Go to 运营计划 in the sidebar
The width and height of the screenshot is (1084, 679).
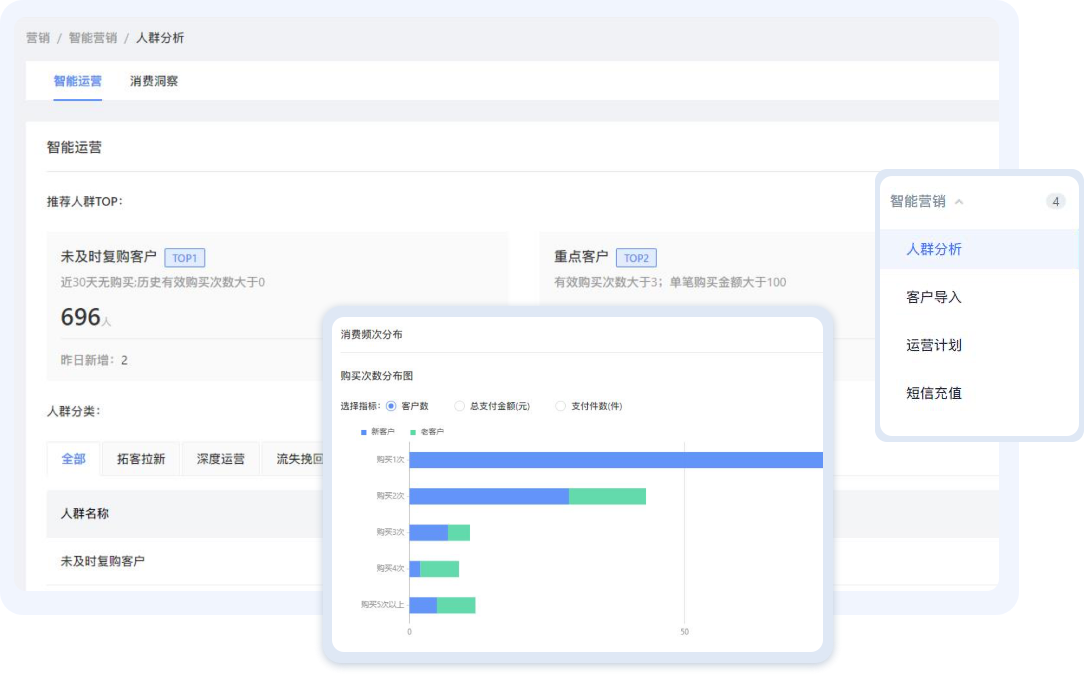click(933, 345)
